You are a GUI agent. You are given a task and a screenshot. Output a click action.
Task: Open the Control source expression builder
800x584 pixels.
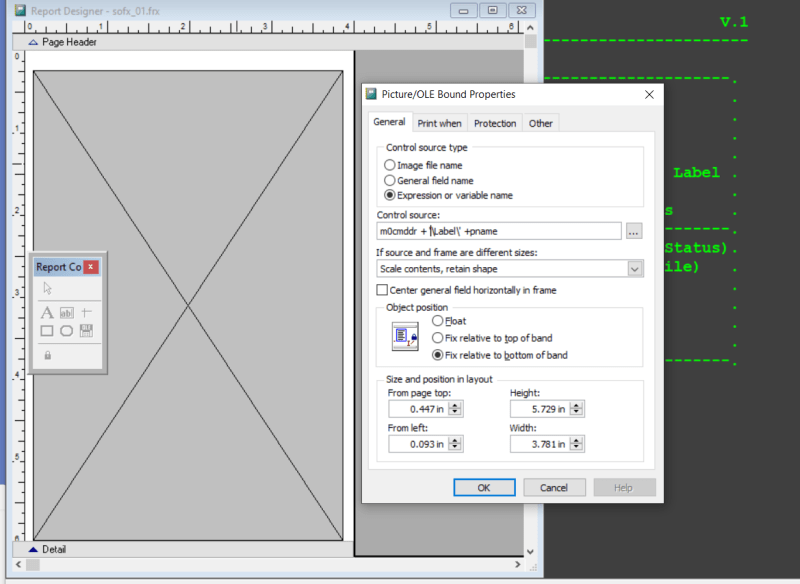[634, 231]
